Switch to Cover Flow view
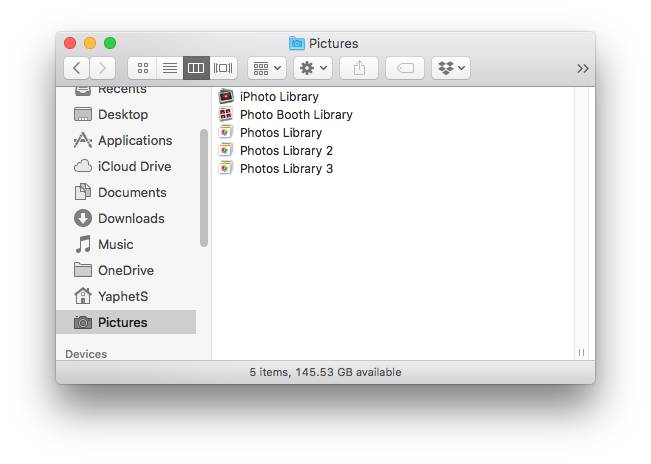Image resolution: width=651 pixels, height=464 pixels. tap(223, 68)
